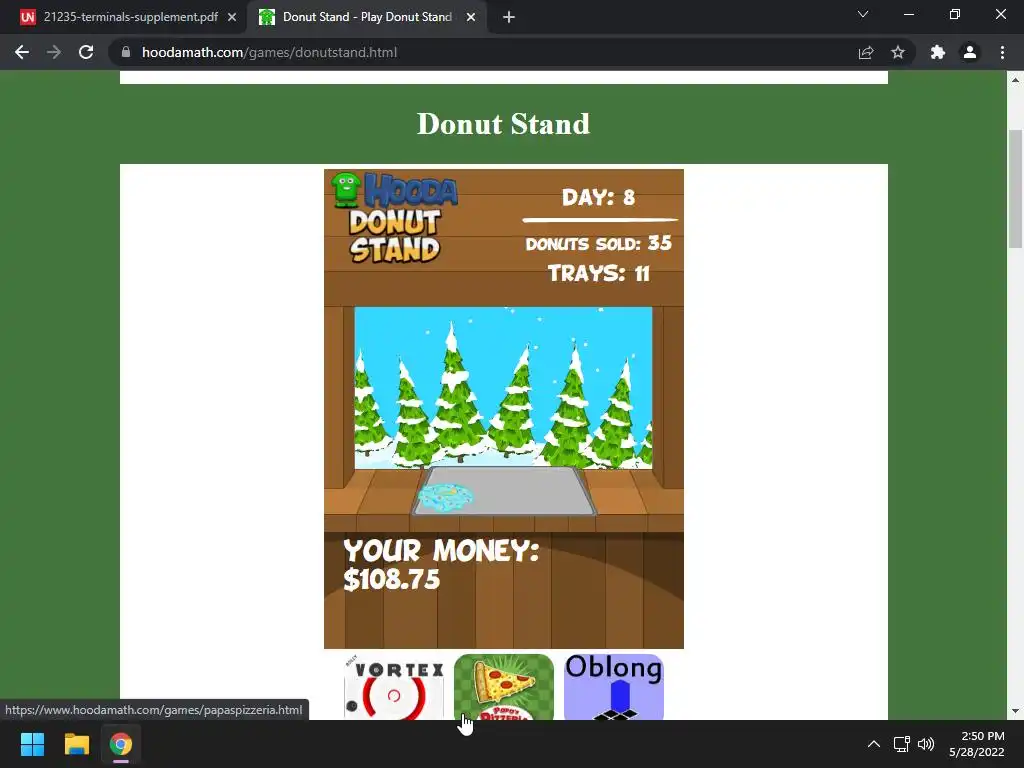Open a new browser tab
The image size is (1024, 768).
(509, 18)
